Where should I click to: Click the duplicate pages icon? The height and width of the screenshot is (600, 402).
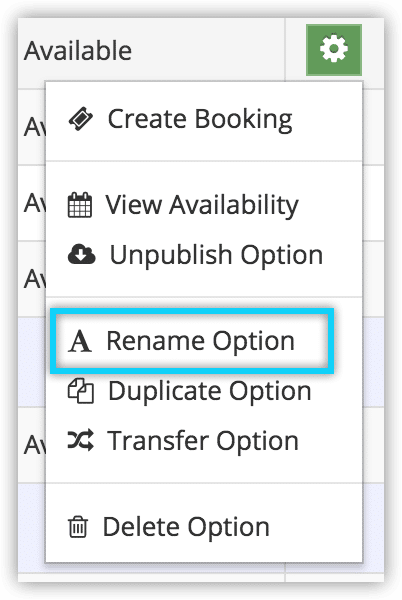[81, 391]
